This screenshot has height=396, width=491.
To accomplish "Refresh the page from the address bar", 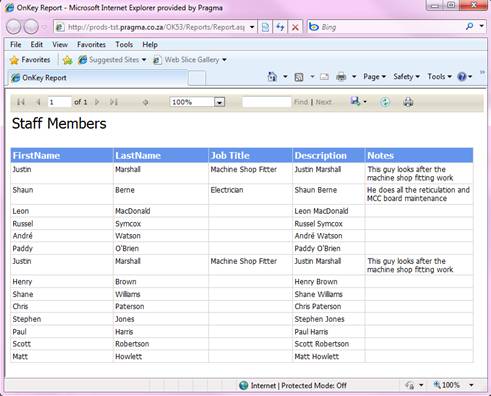I will click(x=280, y=27).
